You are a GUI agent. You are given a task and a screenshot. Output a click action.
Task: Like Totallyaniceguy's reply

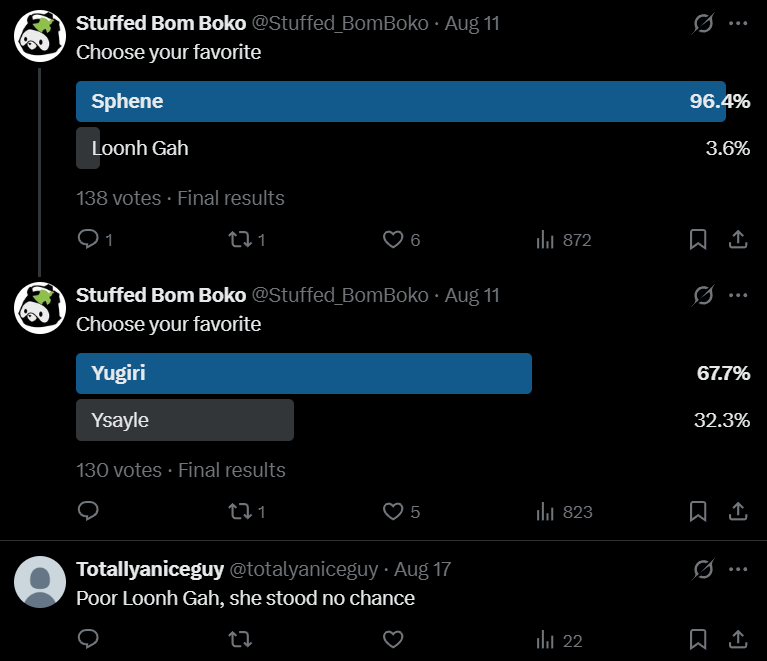coord(393,640)
